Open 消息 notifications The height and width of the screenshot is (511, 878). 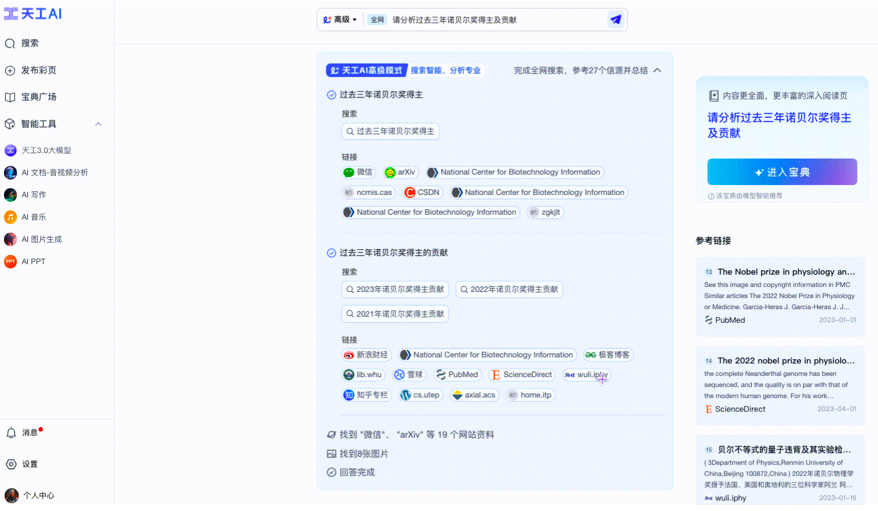(x=24, y=432)
